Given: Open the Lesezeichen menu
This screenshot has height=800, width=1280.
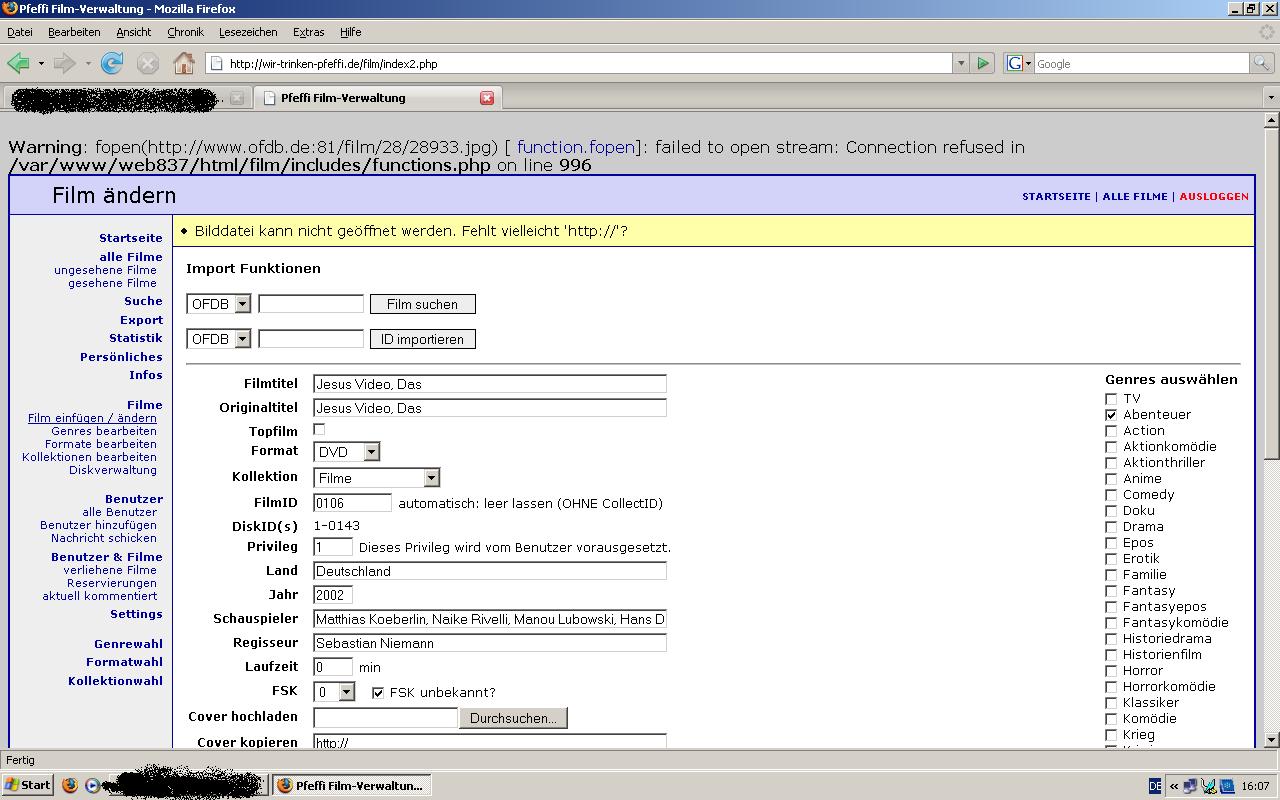Looking at the screenshot, I should click(248, 32).
